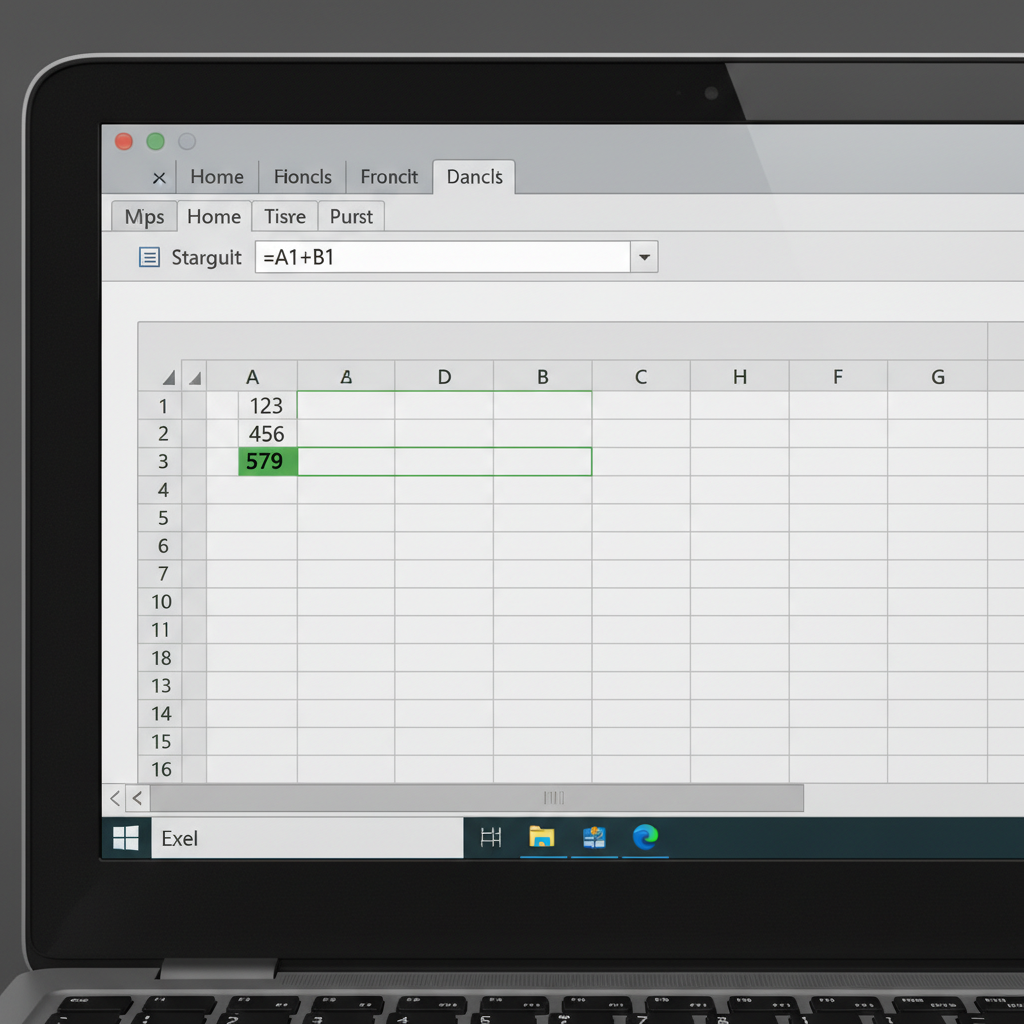This screenshot has width=1024, height=1024.
Task: Click the green macOS traffic-light button
Action: (155, 141)
